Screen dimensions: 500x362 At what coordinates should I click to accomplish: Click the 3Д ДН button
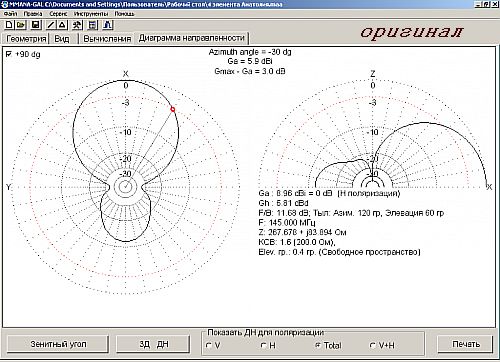pyautogui.click(x=153, y=344)
